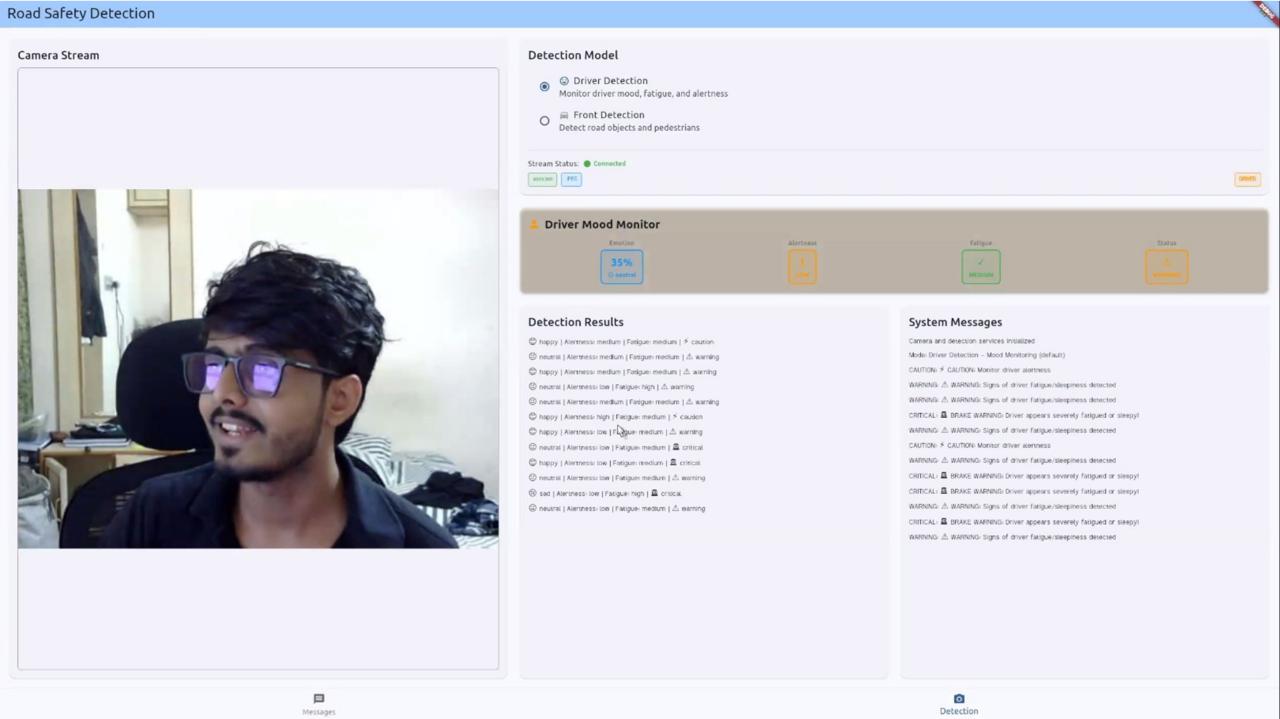
Task: Select the Front Detection radio button
Action: point(544,121)
